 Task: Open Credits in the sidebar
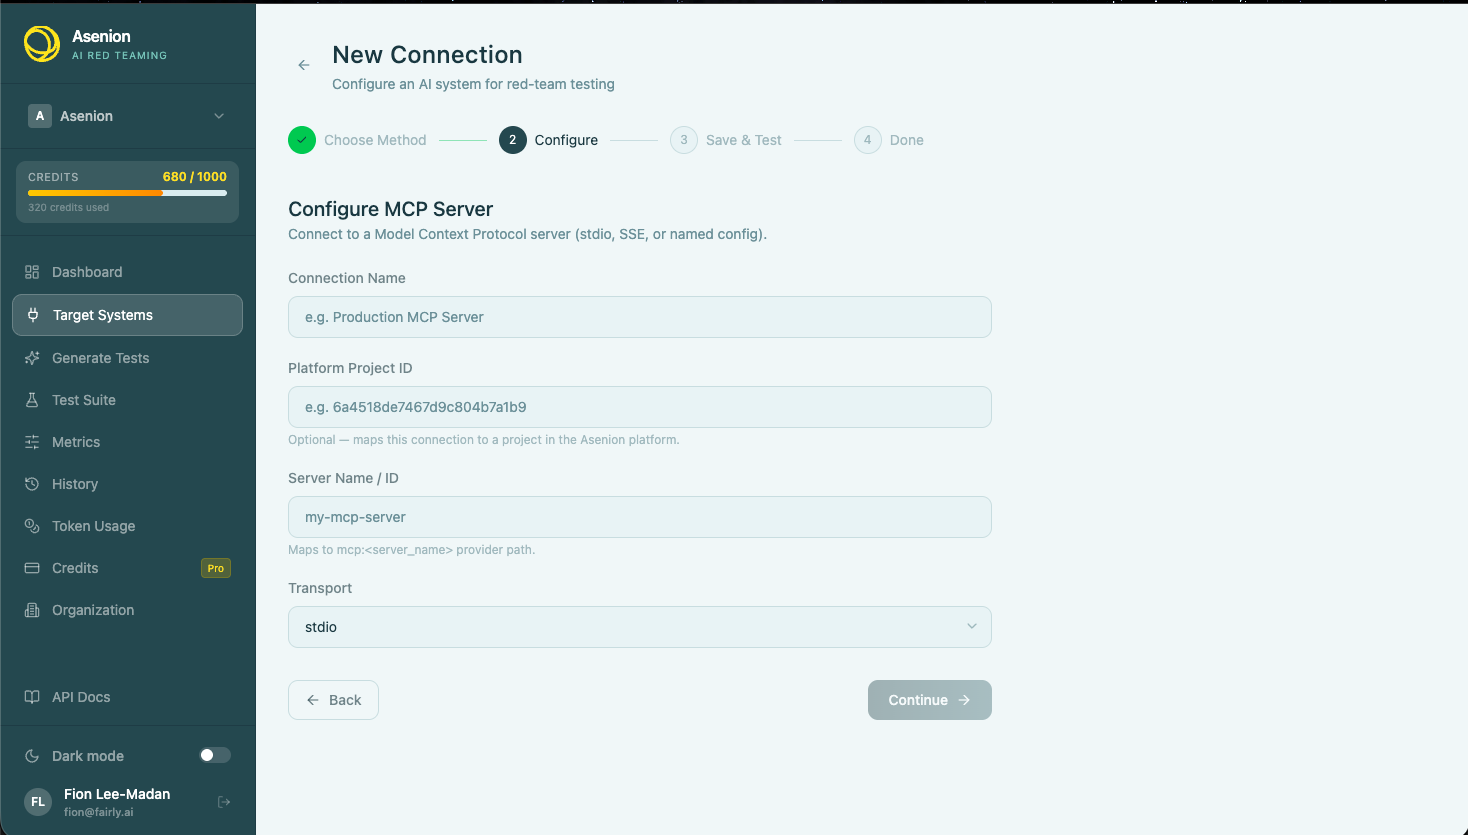(x=127, y=568)
